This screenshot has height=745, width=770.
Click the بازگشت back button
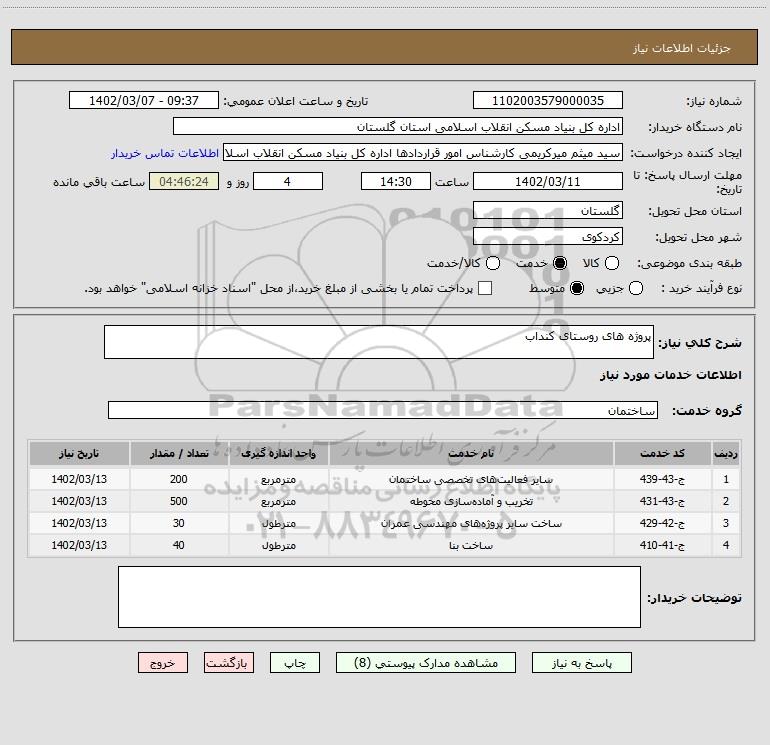coord(229,663)
